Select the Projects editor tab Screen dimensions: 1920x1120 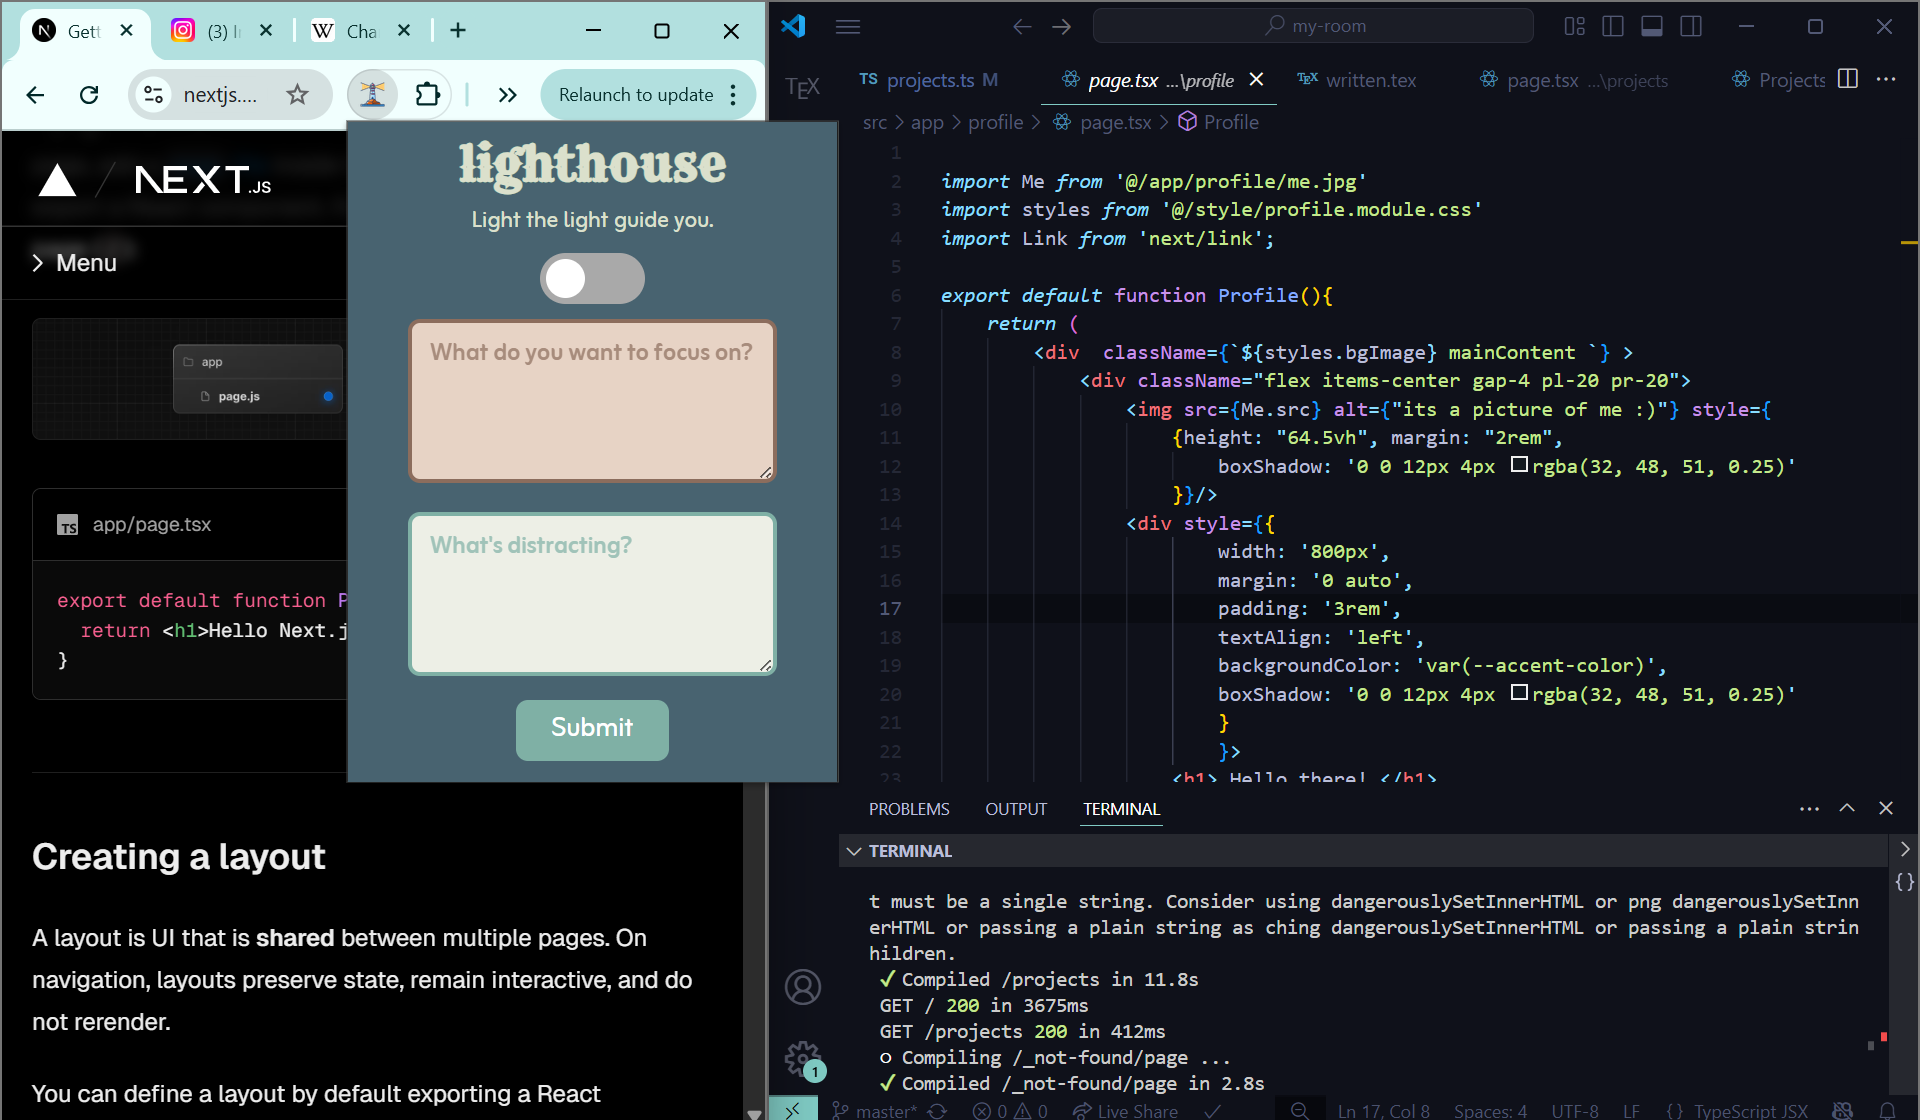click(1778, 80)
